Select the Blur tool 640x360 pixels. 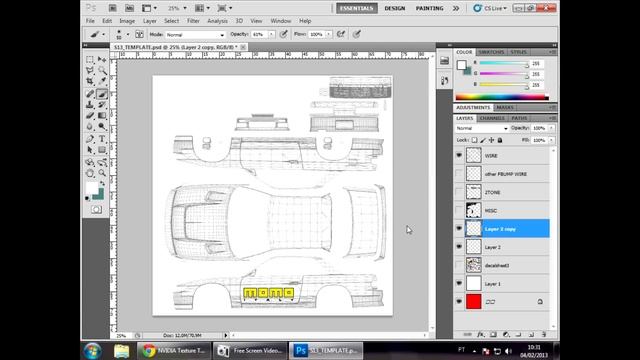click(90, 127)
